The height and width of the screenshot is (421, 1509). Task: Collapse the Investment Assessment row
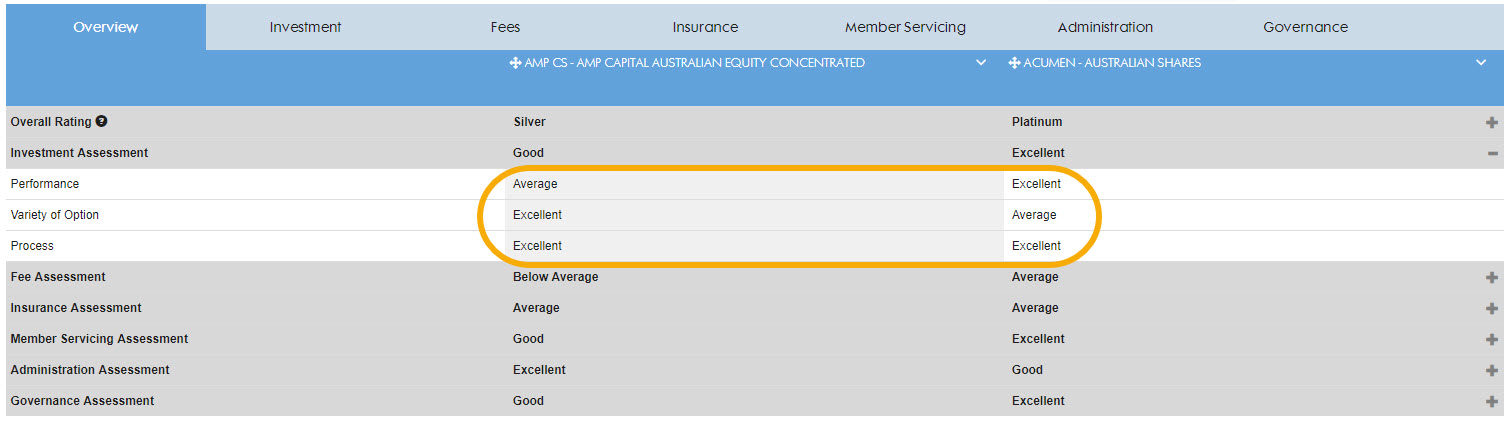1492,153
